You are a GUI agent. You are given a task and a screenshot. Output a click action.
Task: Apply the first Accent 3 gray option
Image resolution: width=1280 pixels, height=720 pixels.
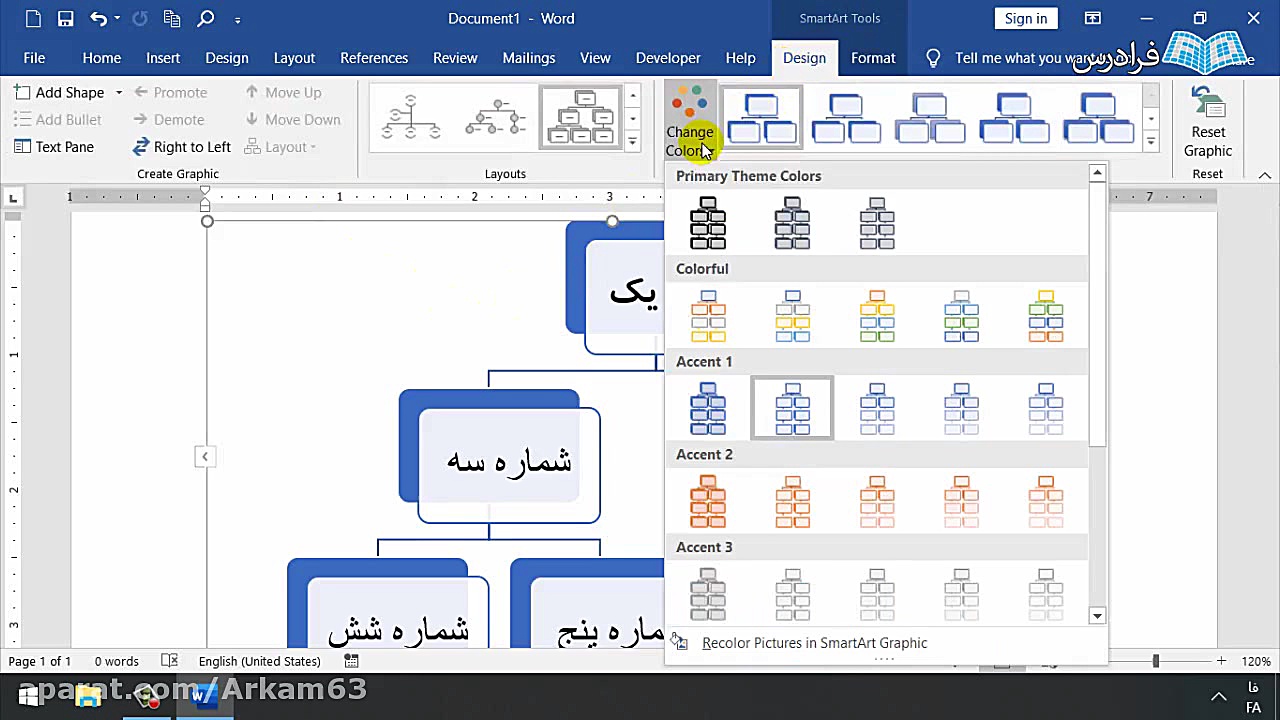(x=708, y=594)
